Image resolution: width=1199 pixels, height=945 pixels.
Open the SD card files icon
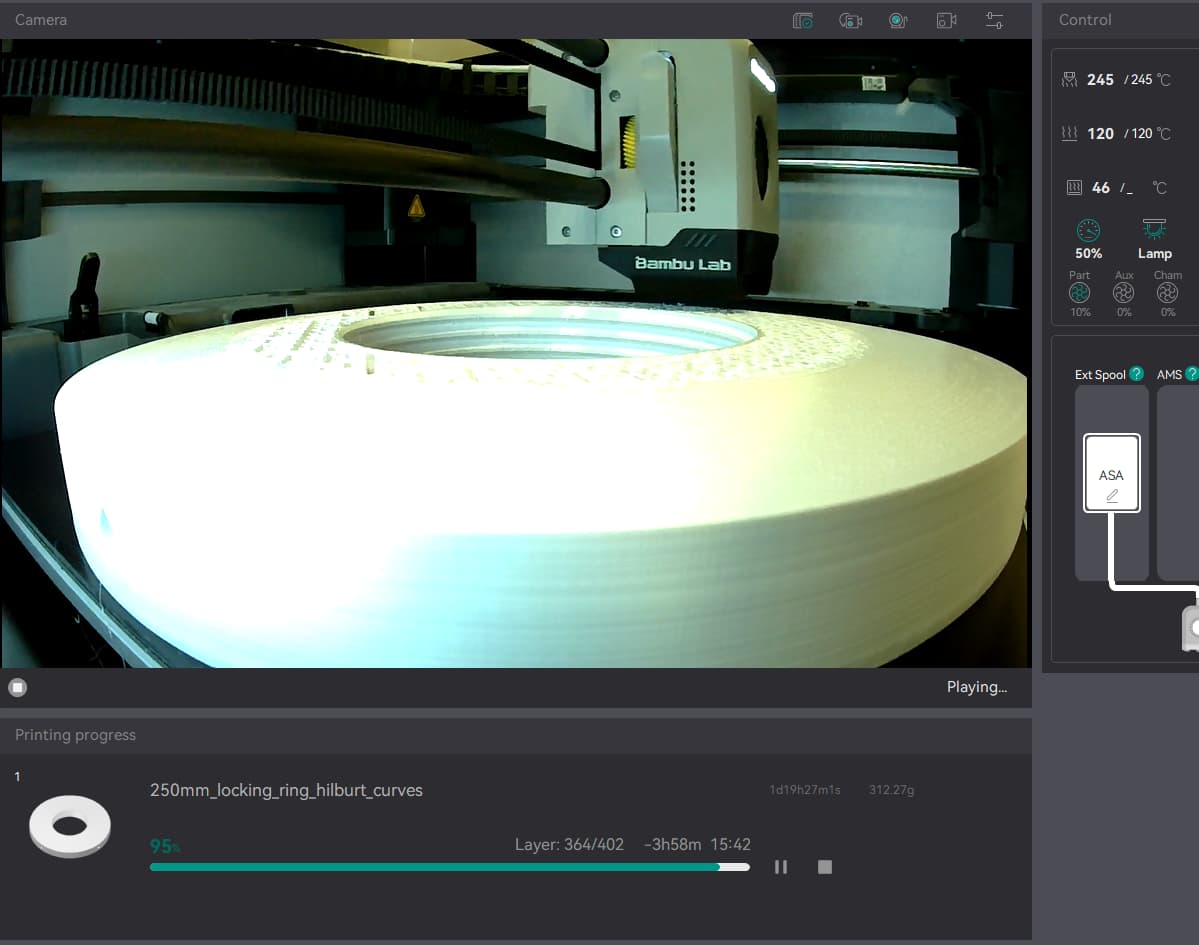click(802, 21)
